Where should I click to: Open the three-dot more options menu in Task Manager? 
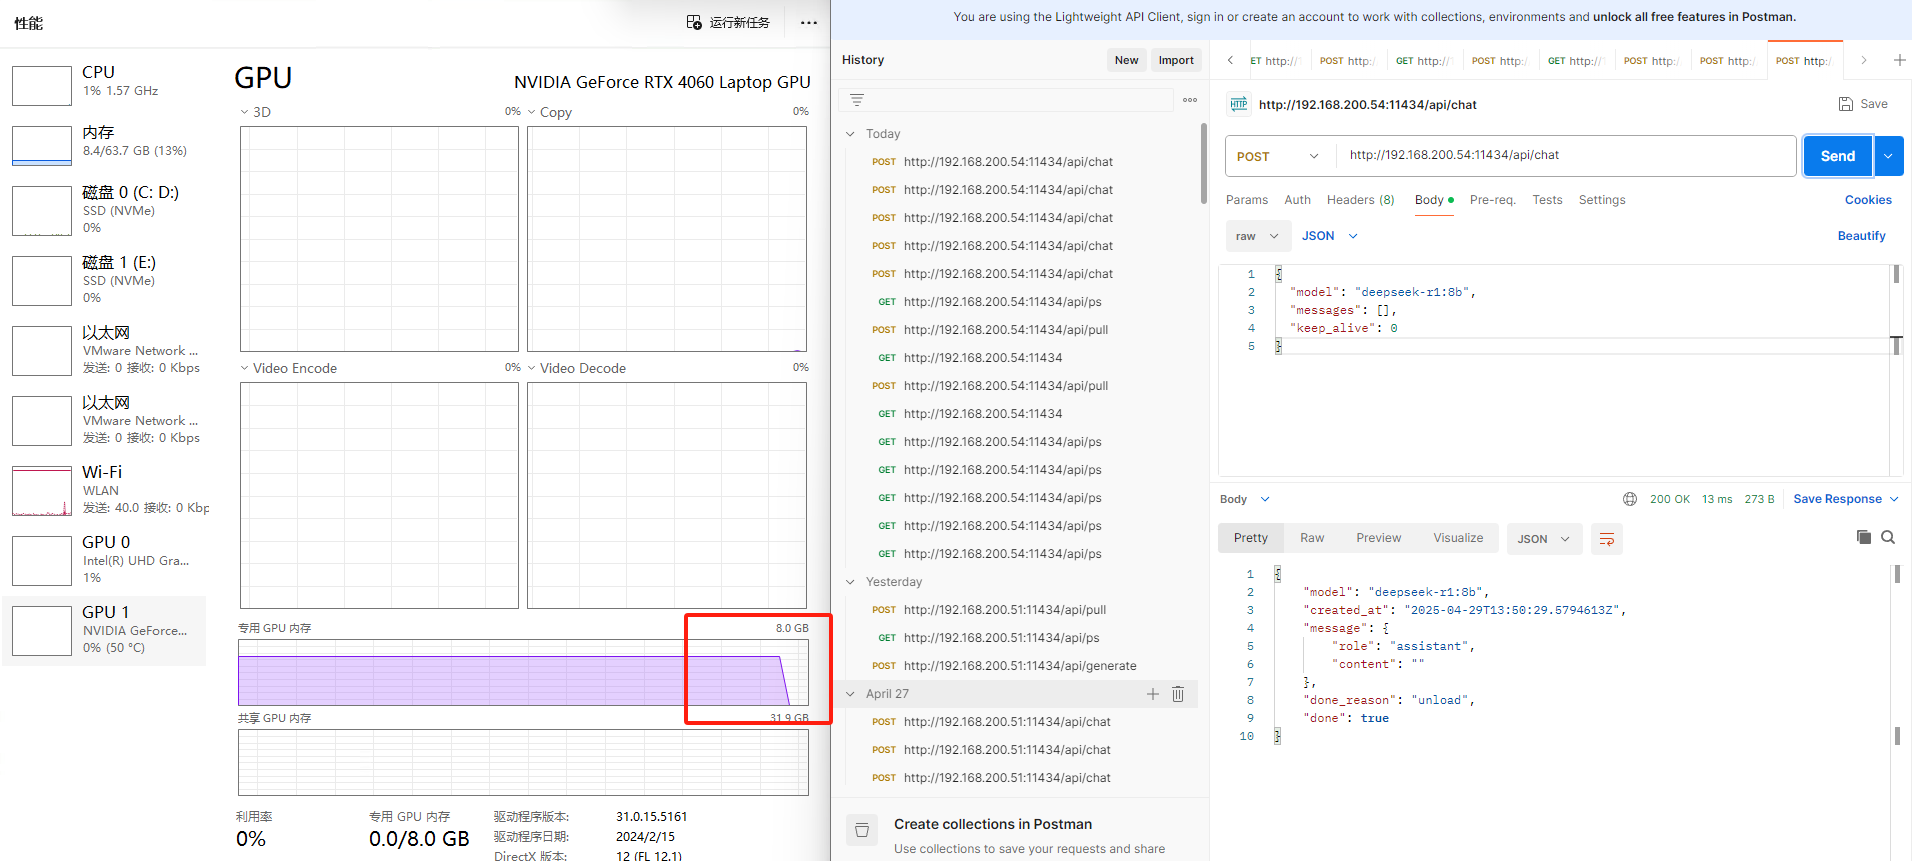click(x=809, y=22)
